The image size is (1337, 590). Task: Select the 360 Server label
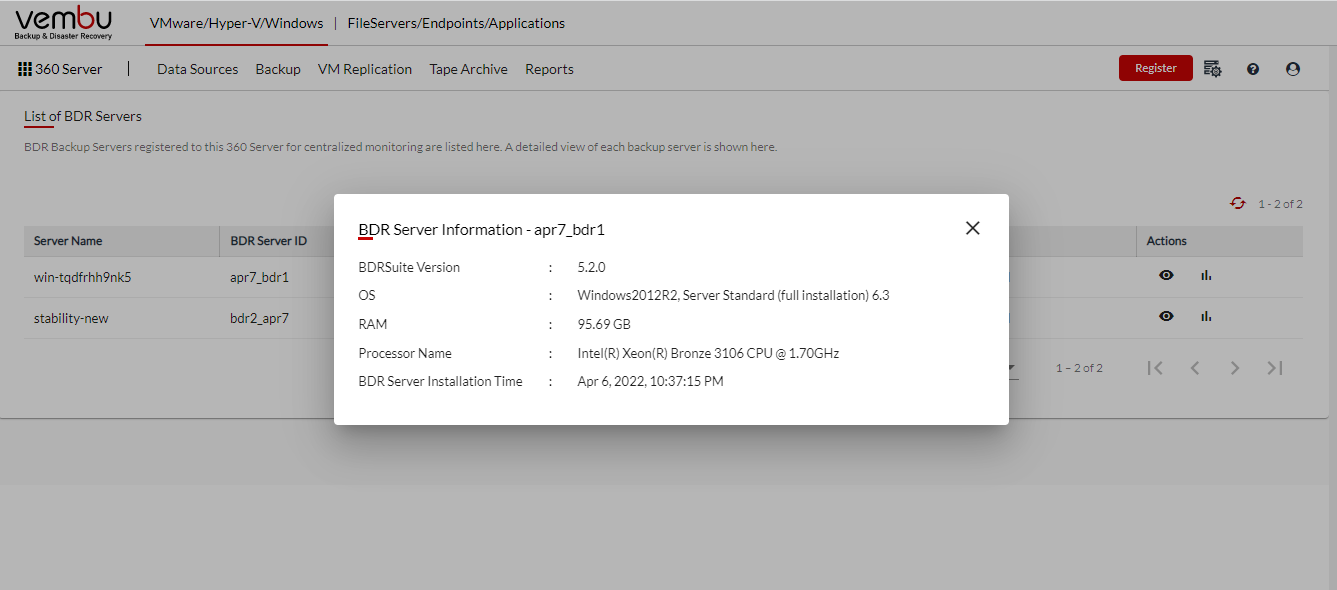pos(69,69)
